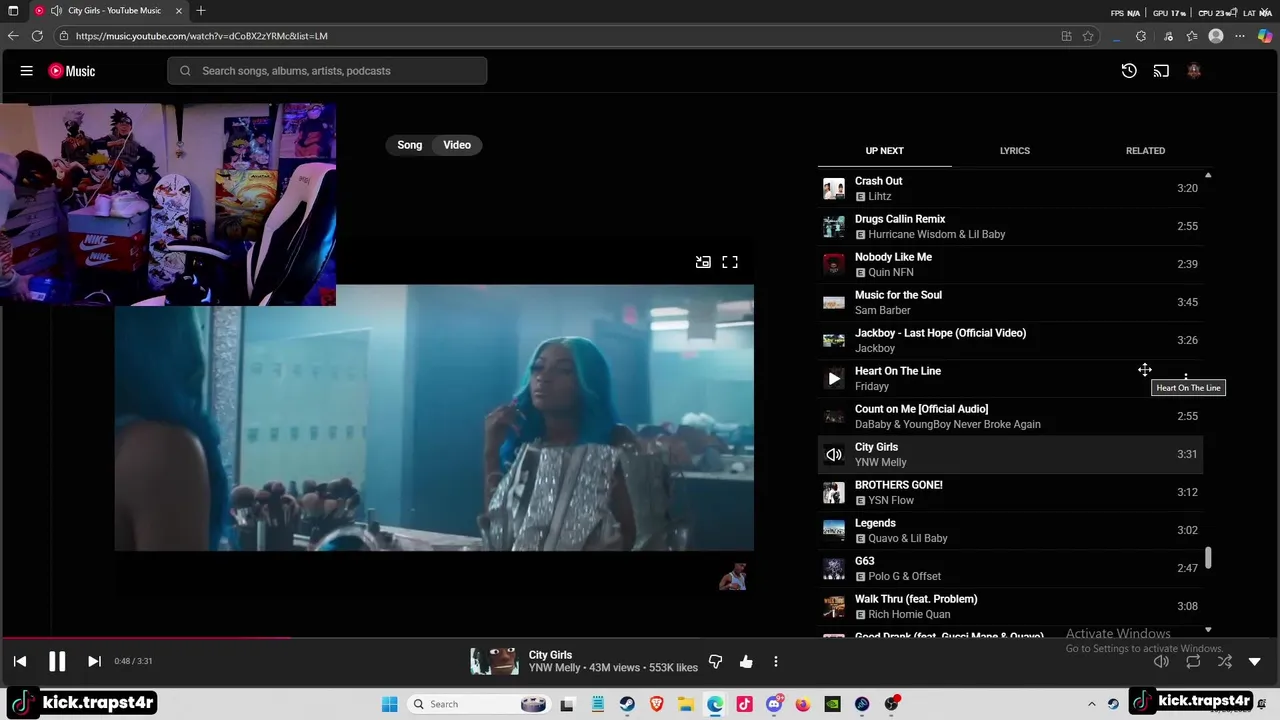Open the video miniplayer icon
The width and height of the screenshot is (1280, 720).
(x=703, y=262)
